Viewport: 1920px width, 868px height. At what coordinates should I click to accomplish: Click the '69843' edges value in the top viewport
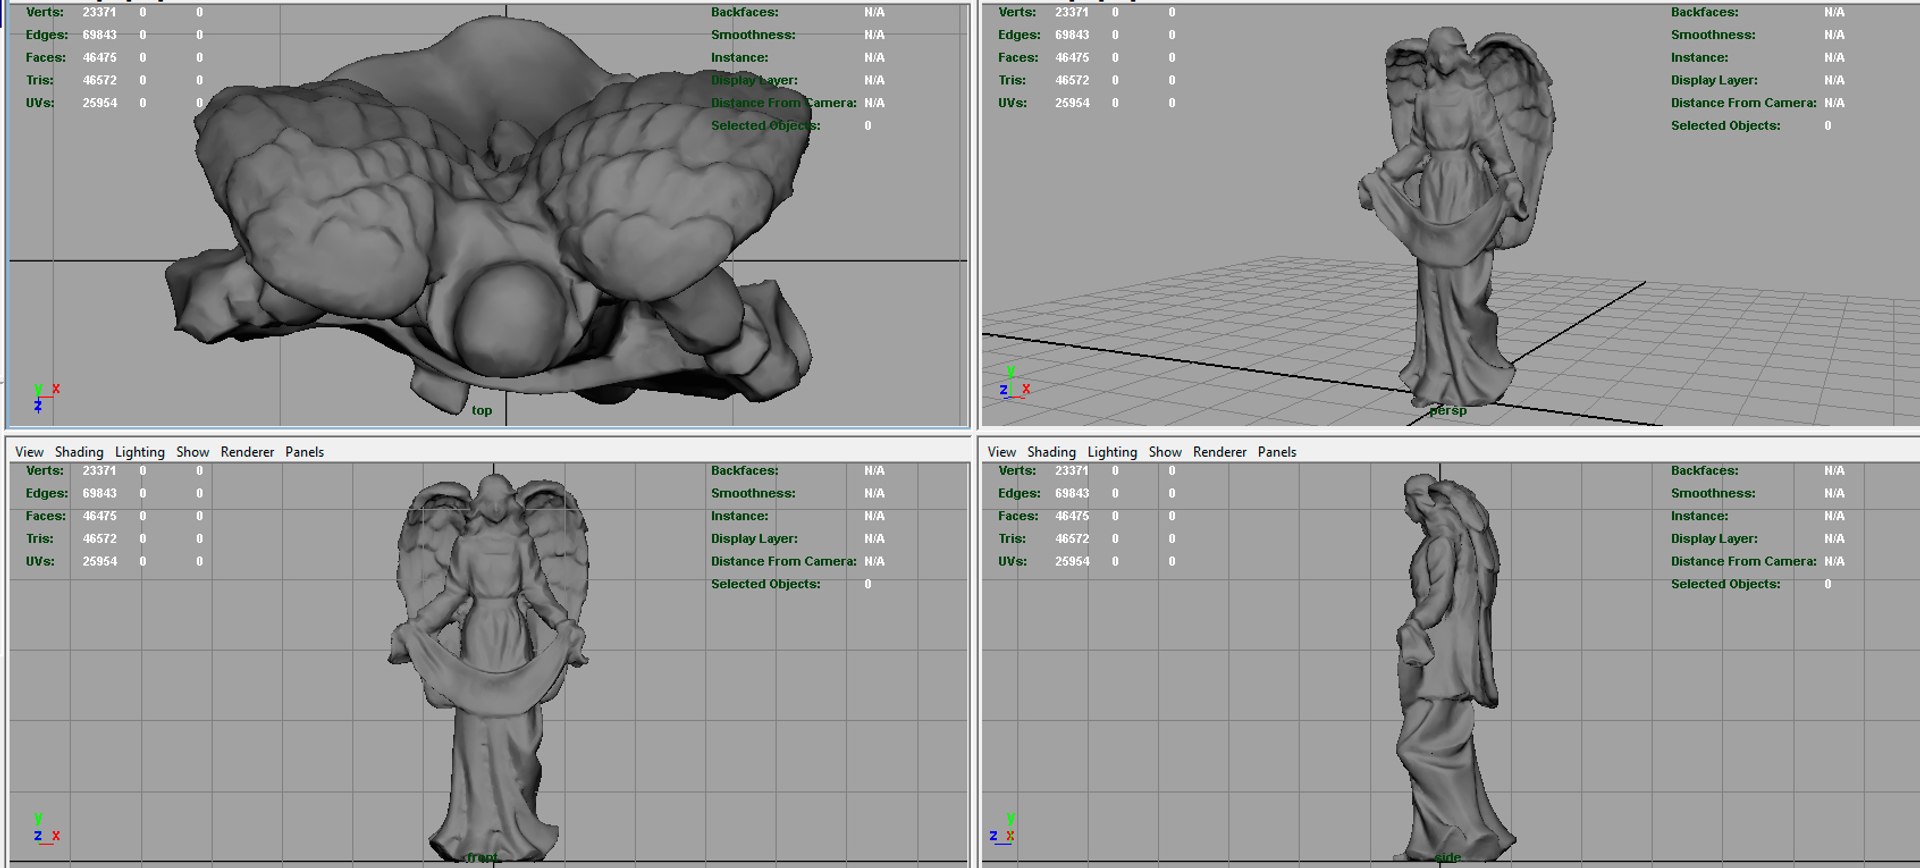coord(99,35)
